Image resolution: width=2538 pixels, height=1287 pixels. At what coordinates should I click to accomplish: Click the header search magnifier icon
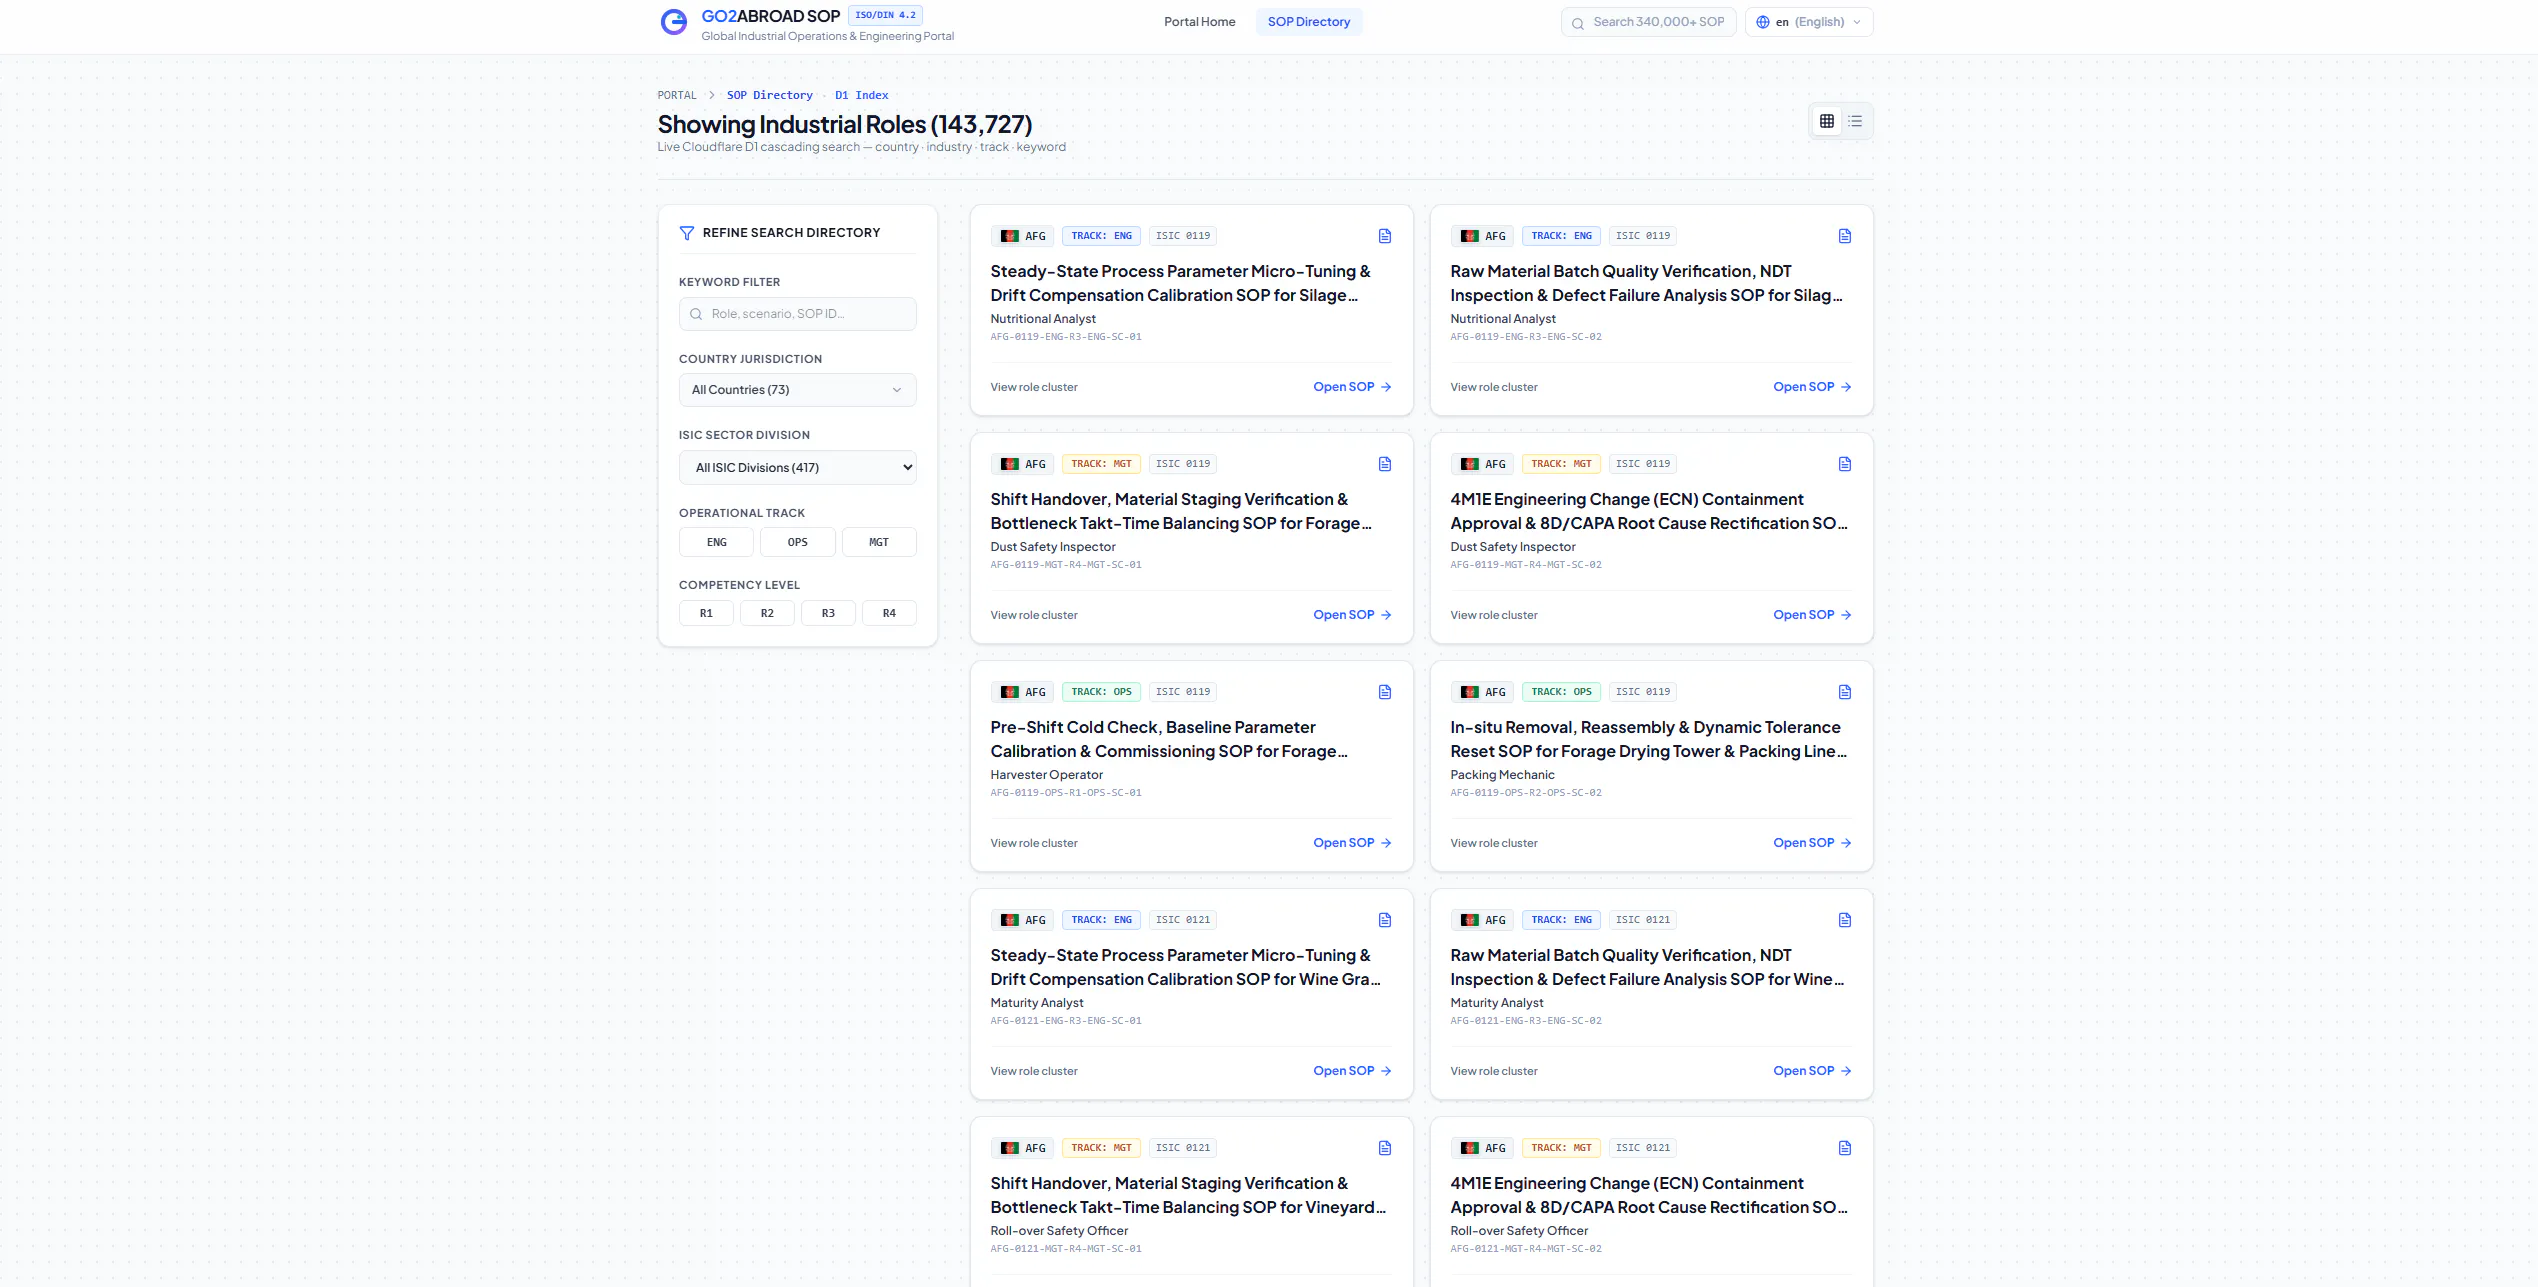click(1578, 23)
